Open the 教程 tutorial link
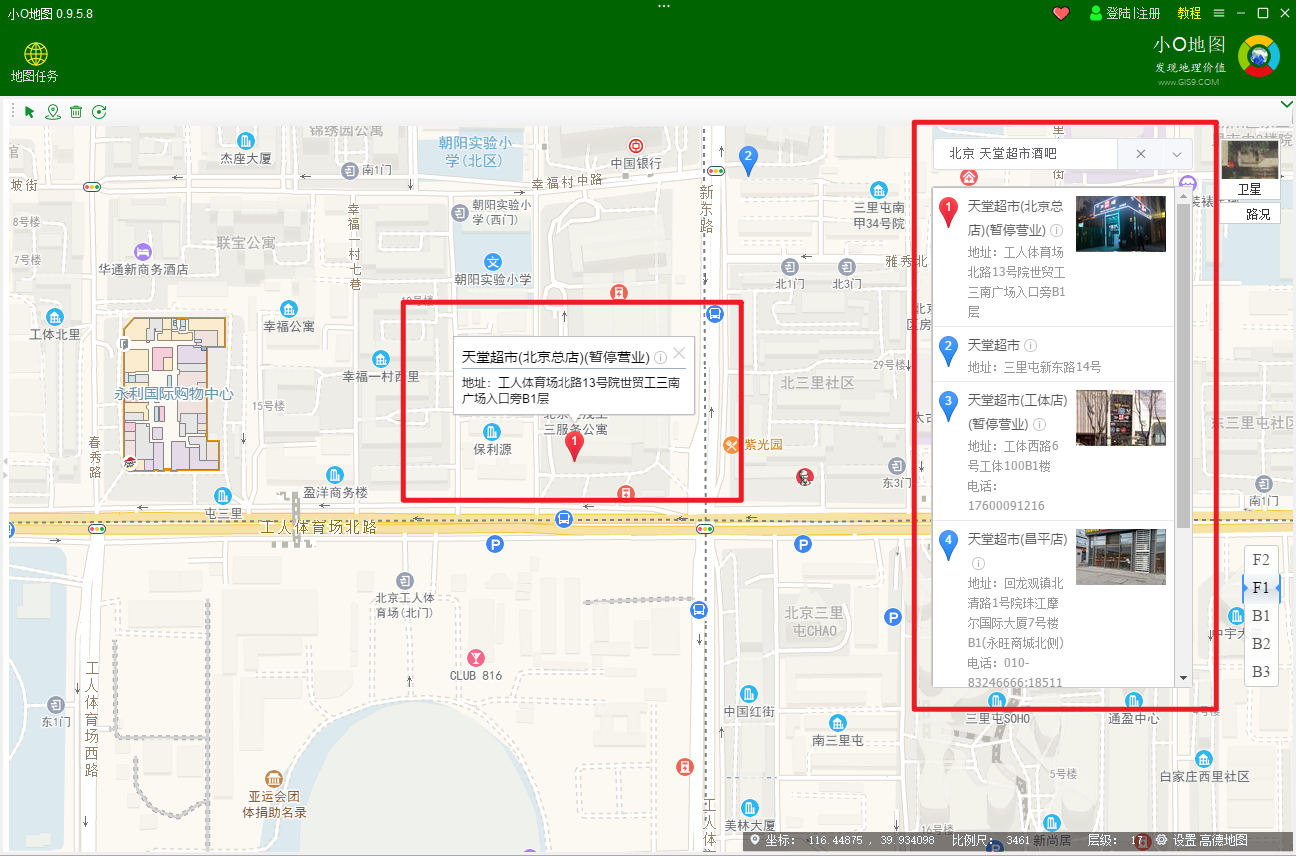The width and height of the screenshot is (1296, 856). (x=1189, y=13)
